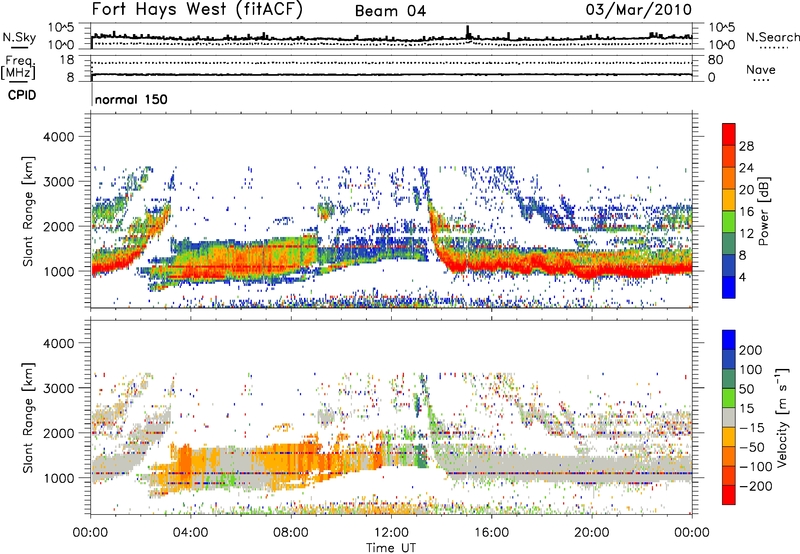The height and width of the screenshot is (554, 800).
Task: Click inside the power range-time plot
Action: (391, 211)
